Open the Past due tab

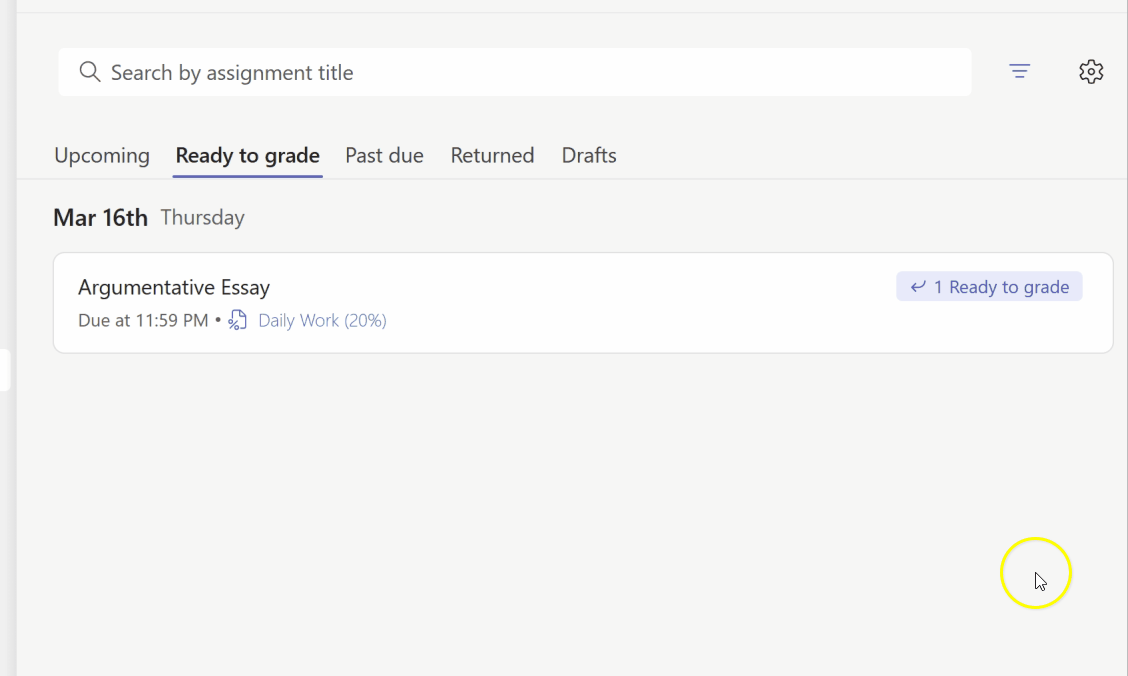click(x=384, y=156)
